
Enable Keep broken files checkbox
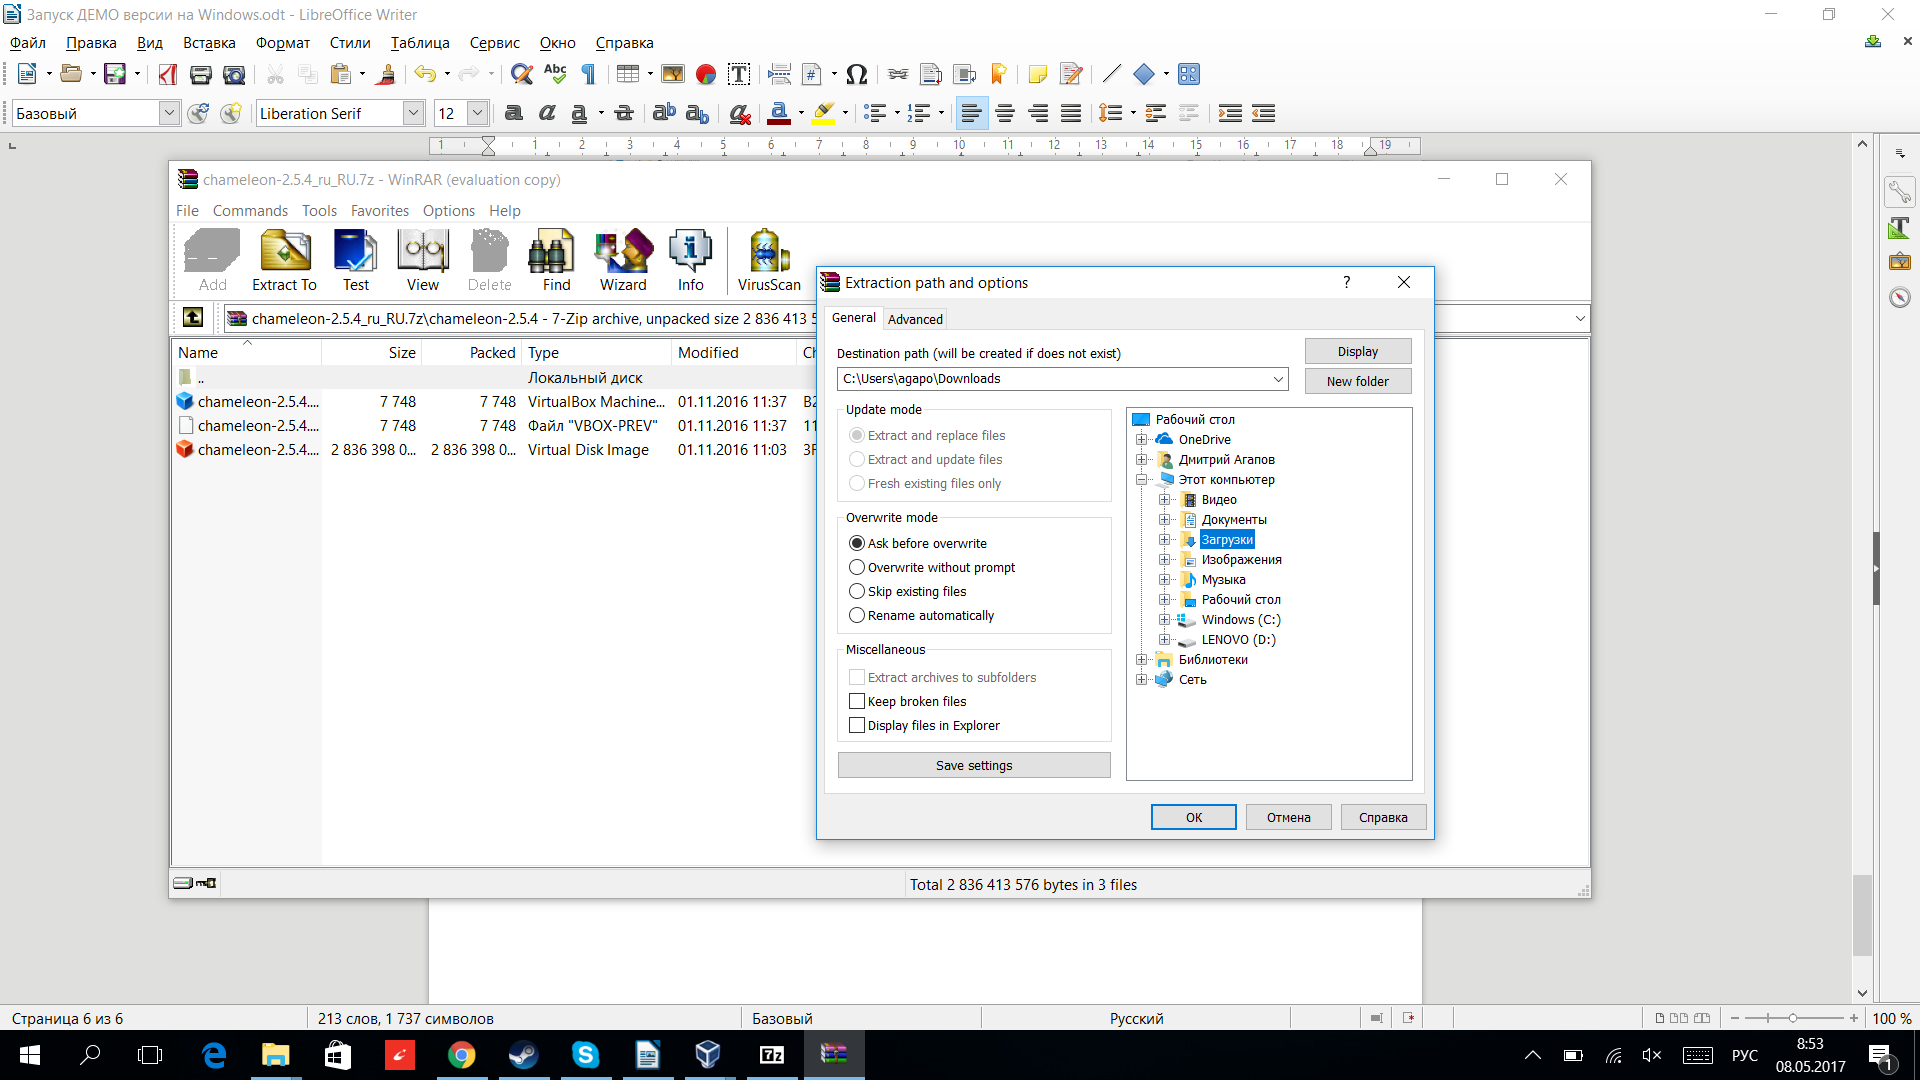(x=857, y=701)
